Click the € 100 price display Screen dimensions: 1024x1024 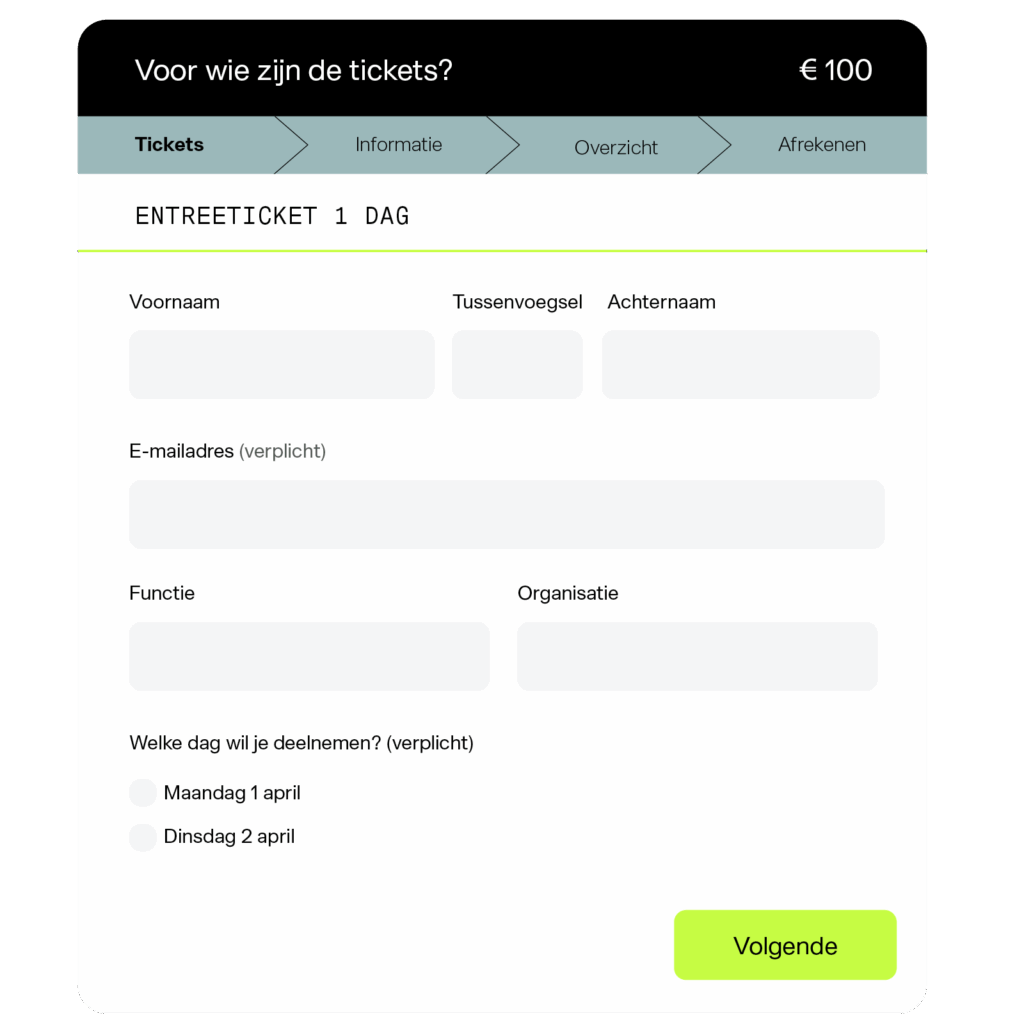(835, 70)
